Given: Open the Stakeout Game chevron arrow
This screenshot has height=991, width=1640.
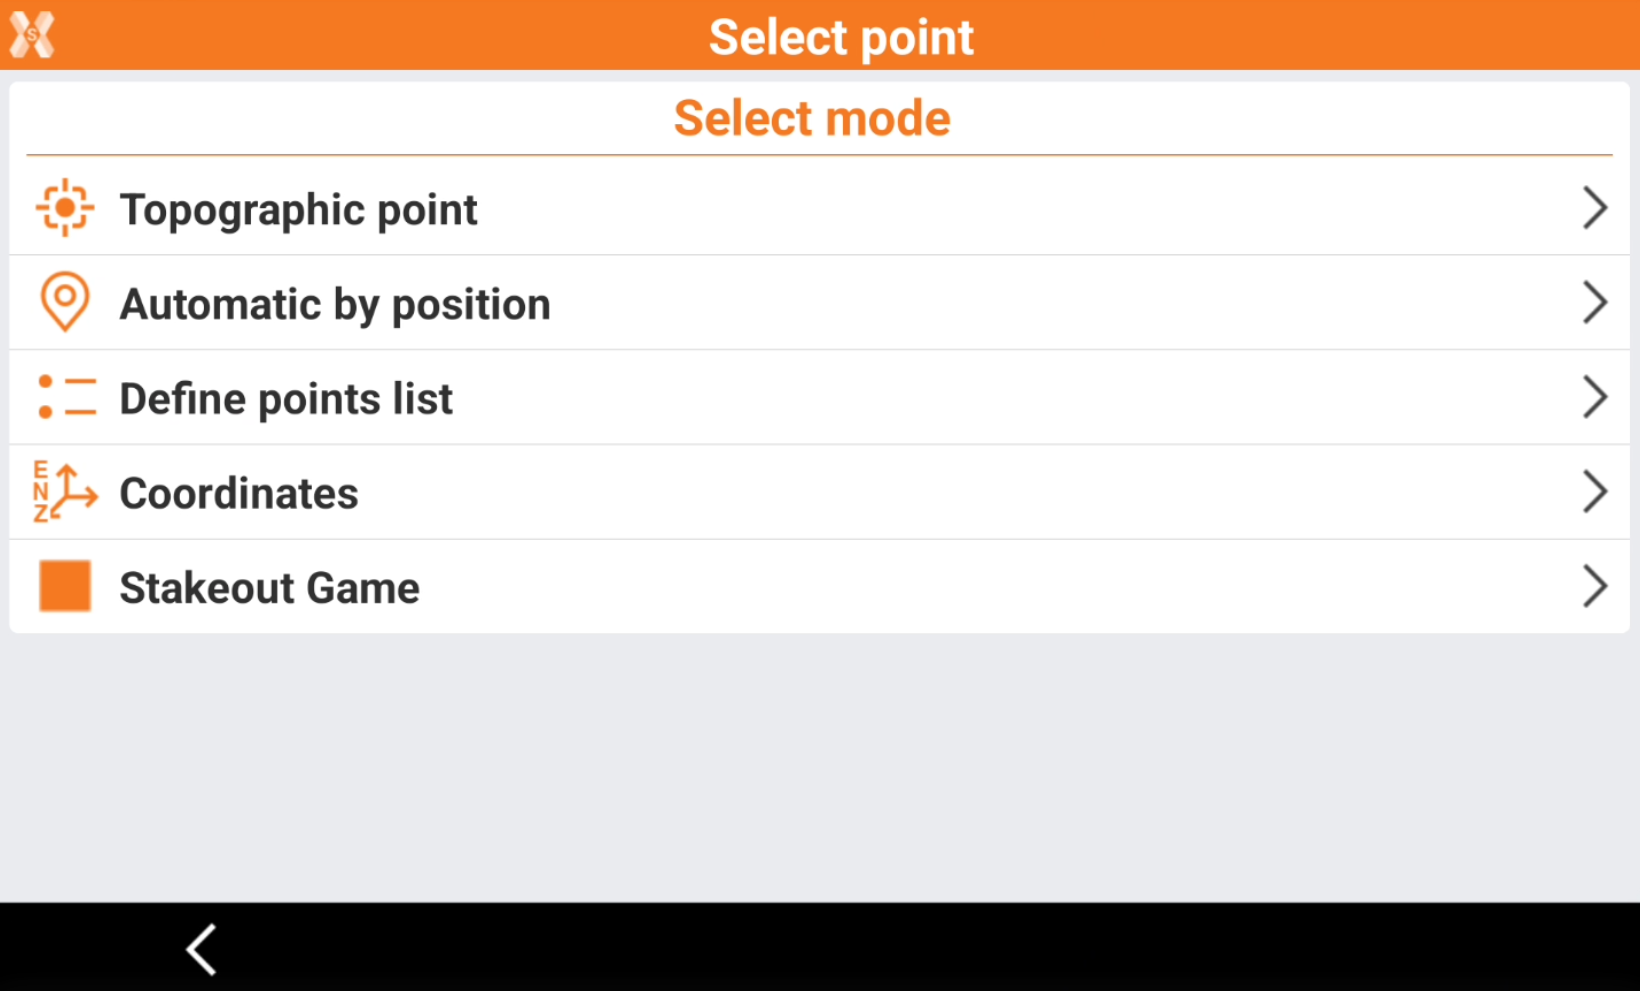Looking at the screenshot, I should [x=1594, y=586].
